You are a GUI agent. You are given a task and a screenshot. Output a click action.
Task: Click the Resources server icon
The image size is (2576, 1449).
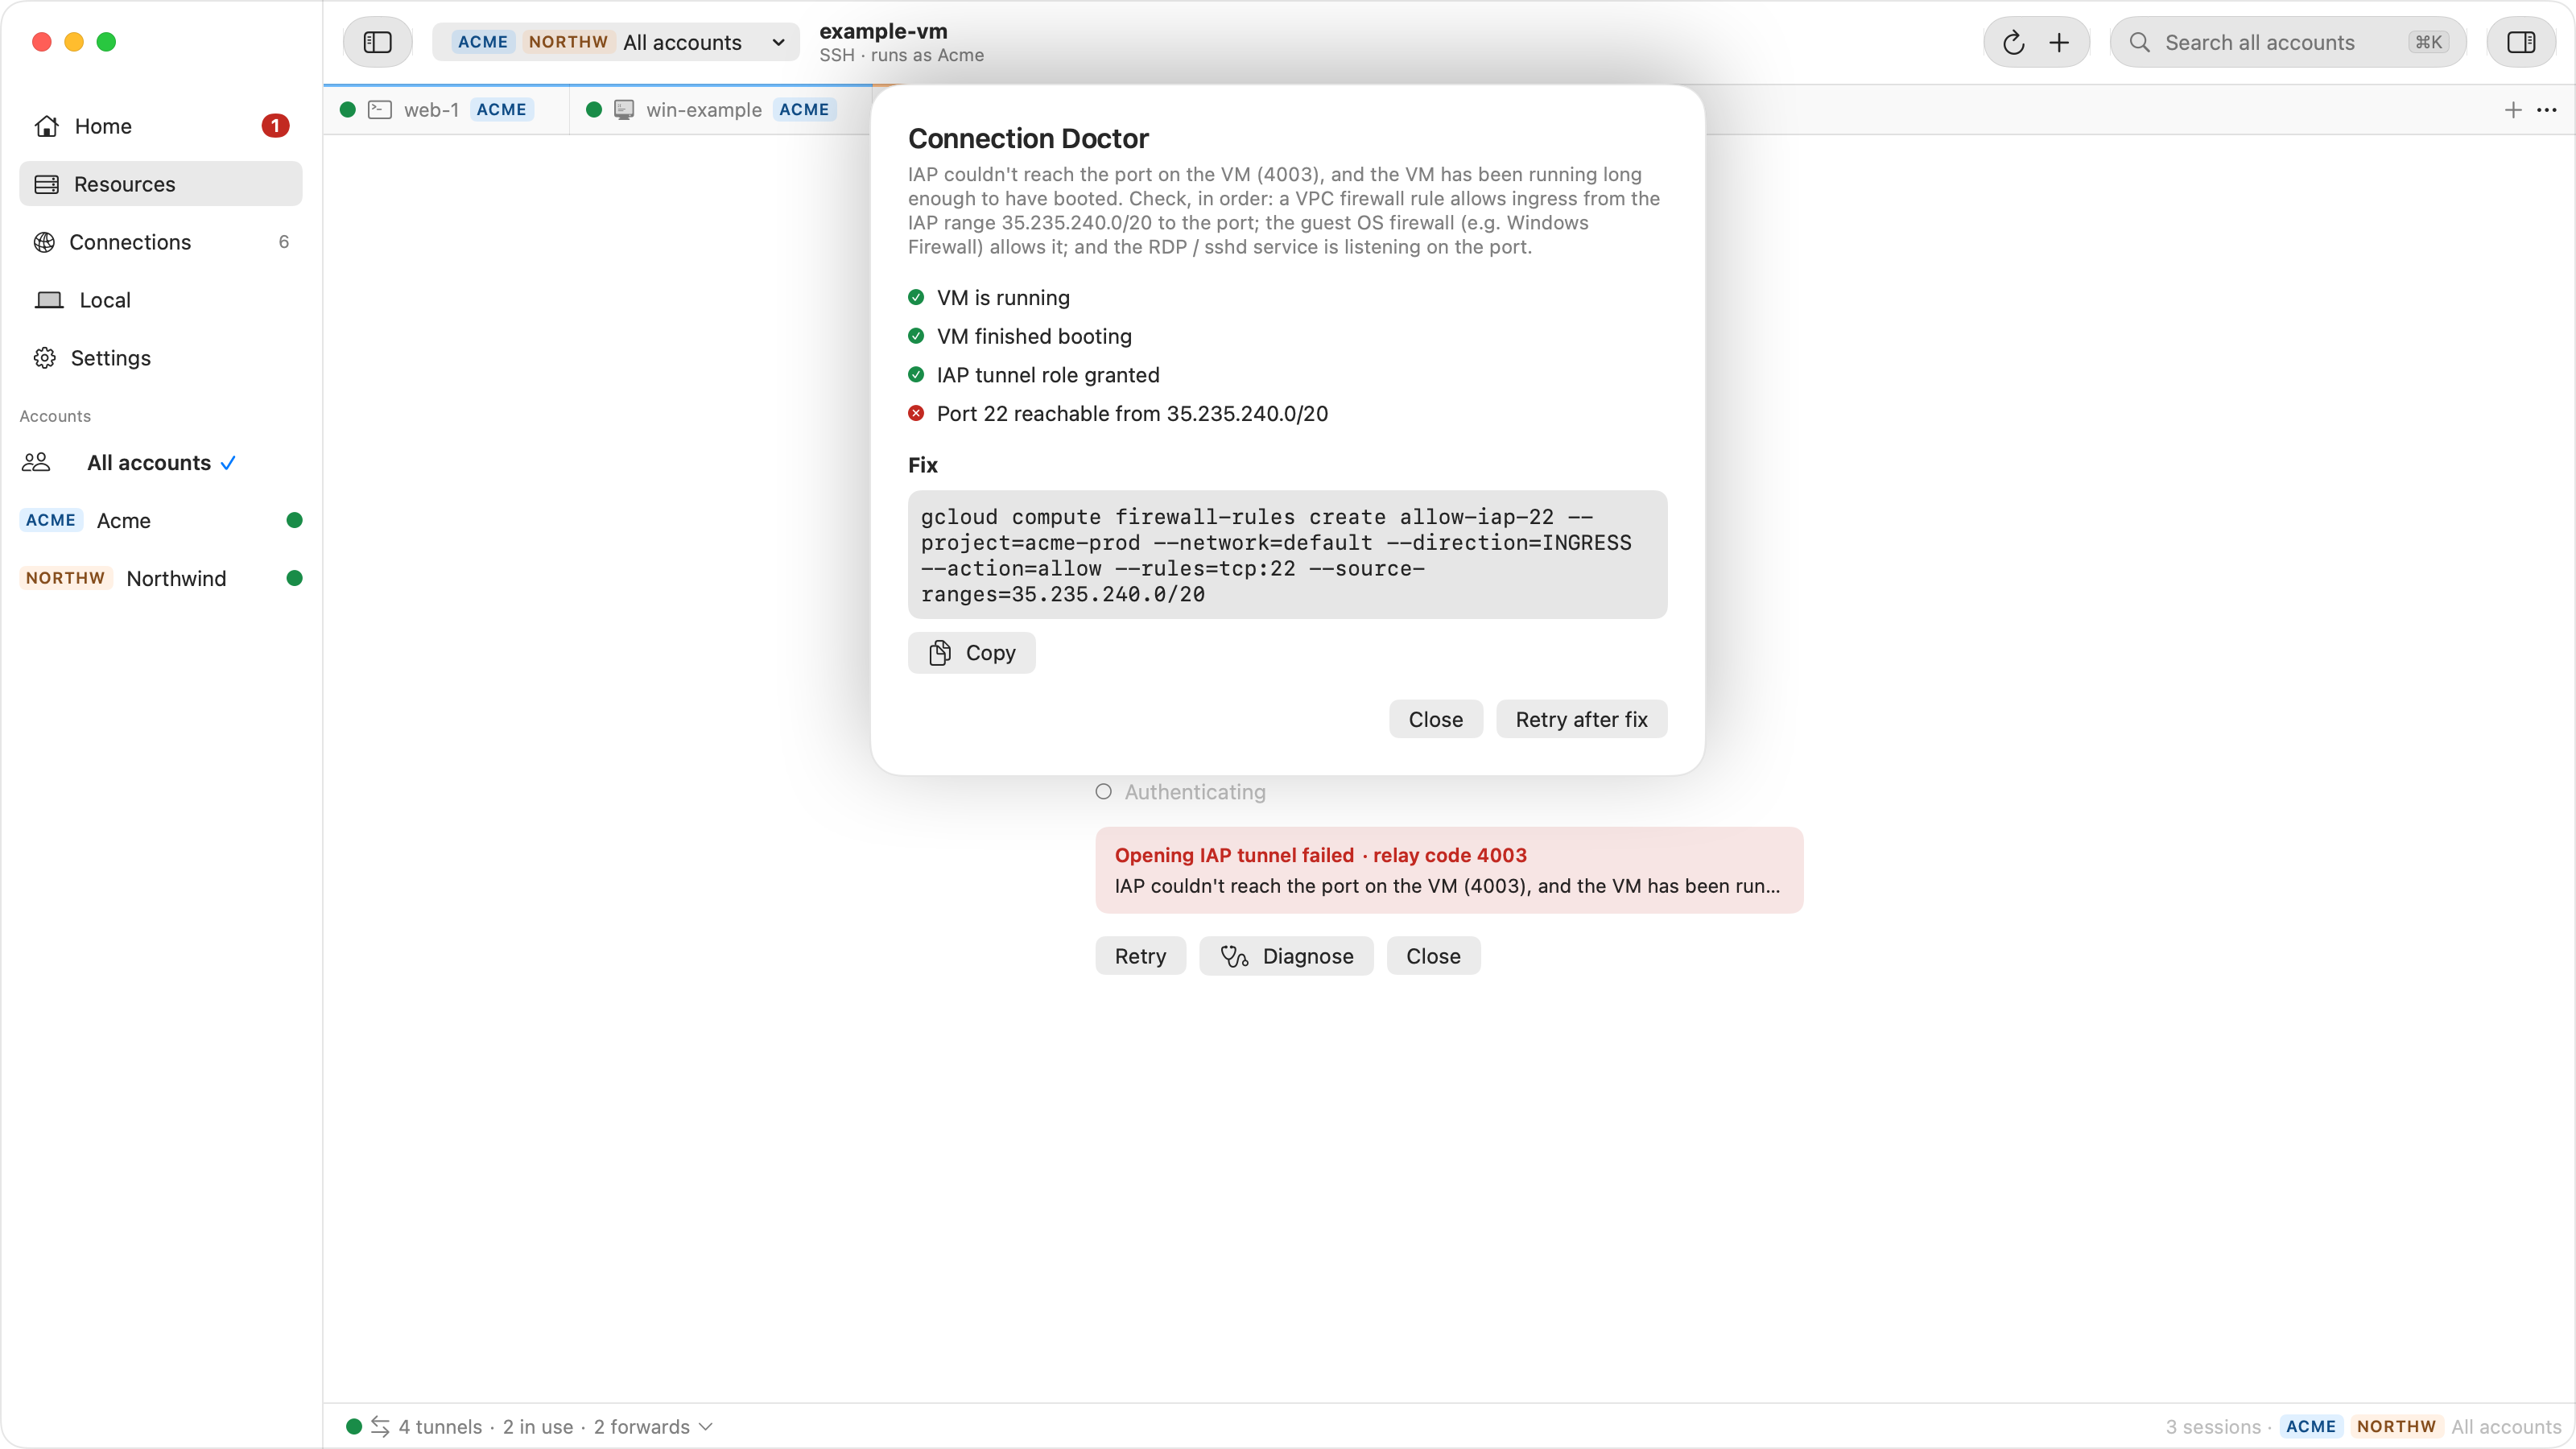point(46,184)
